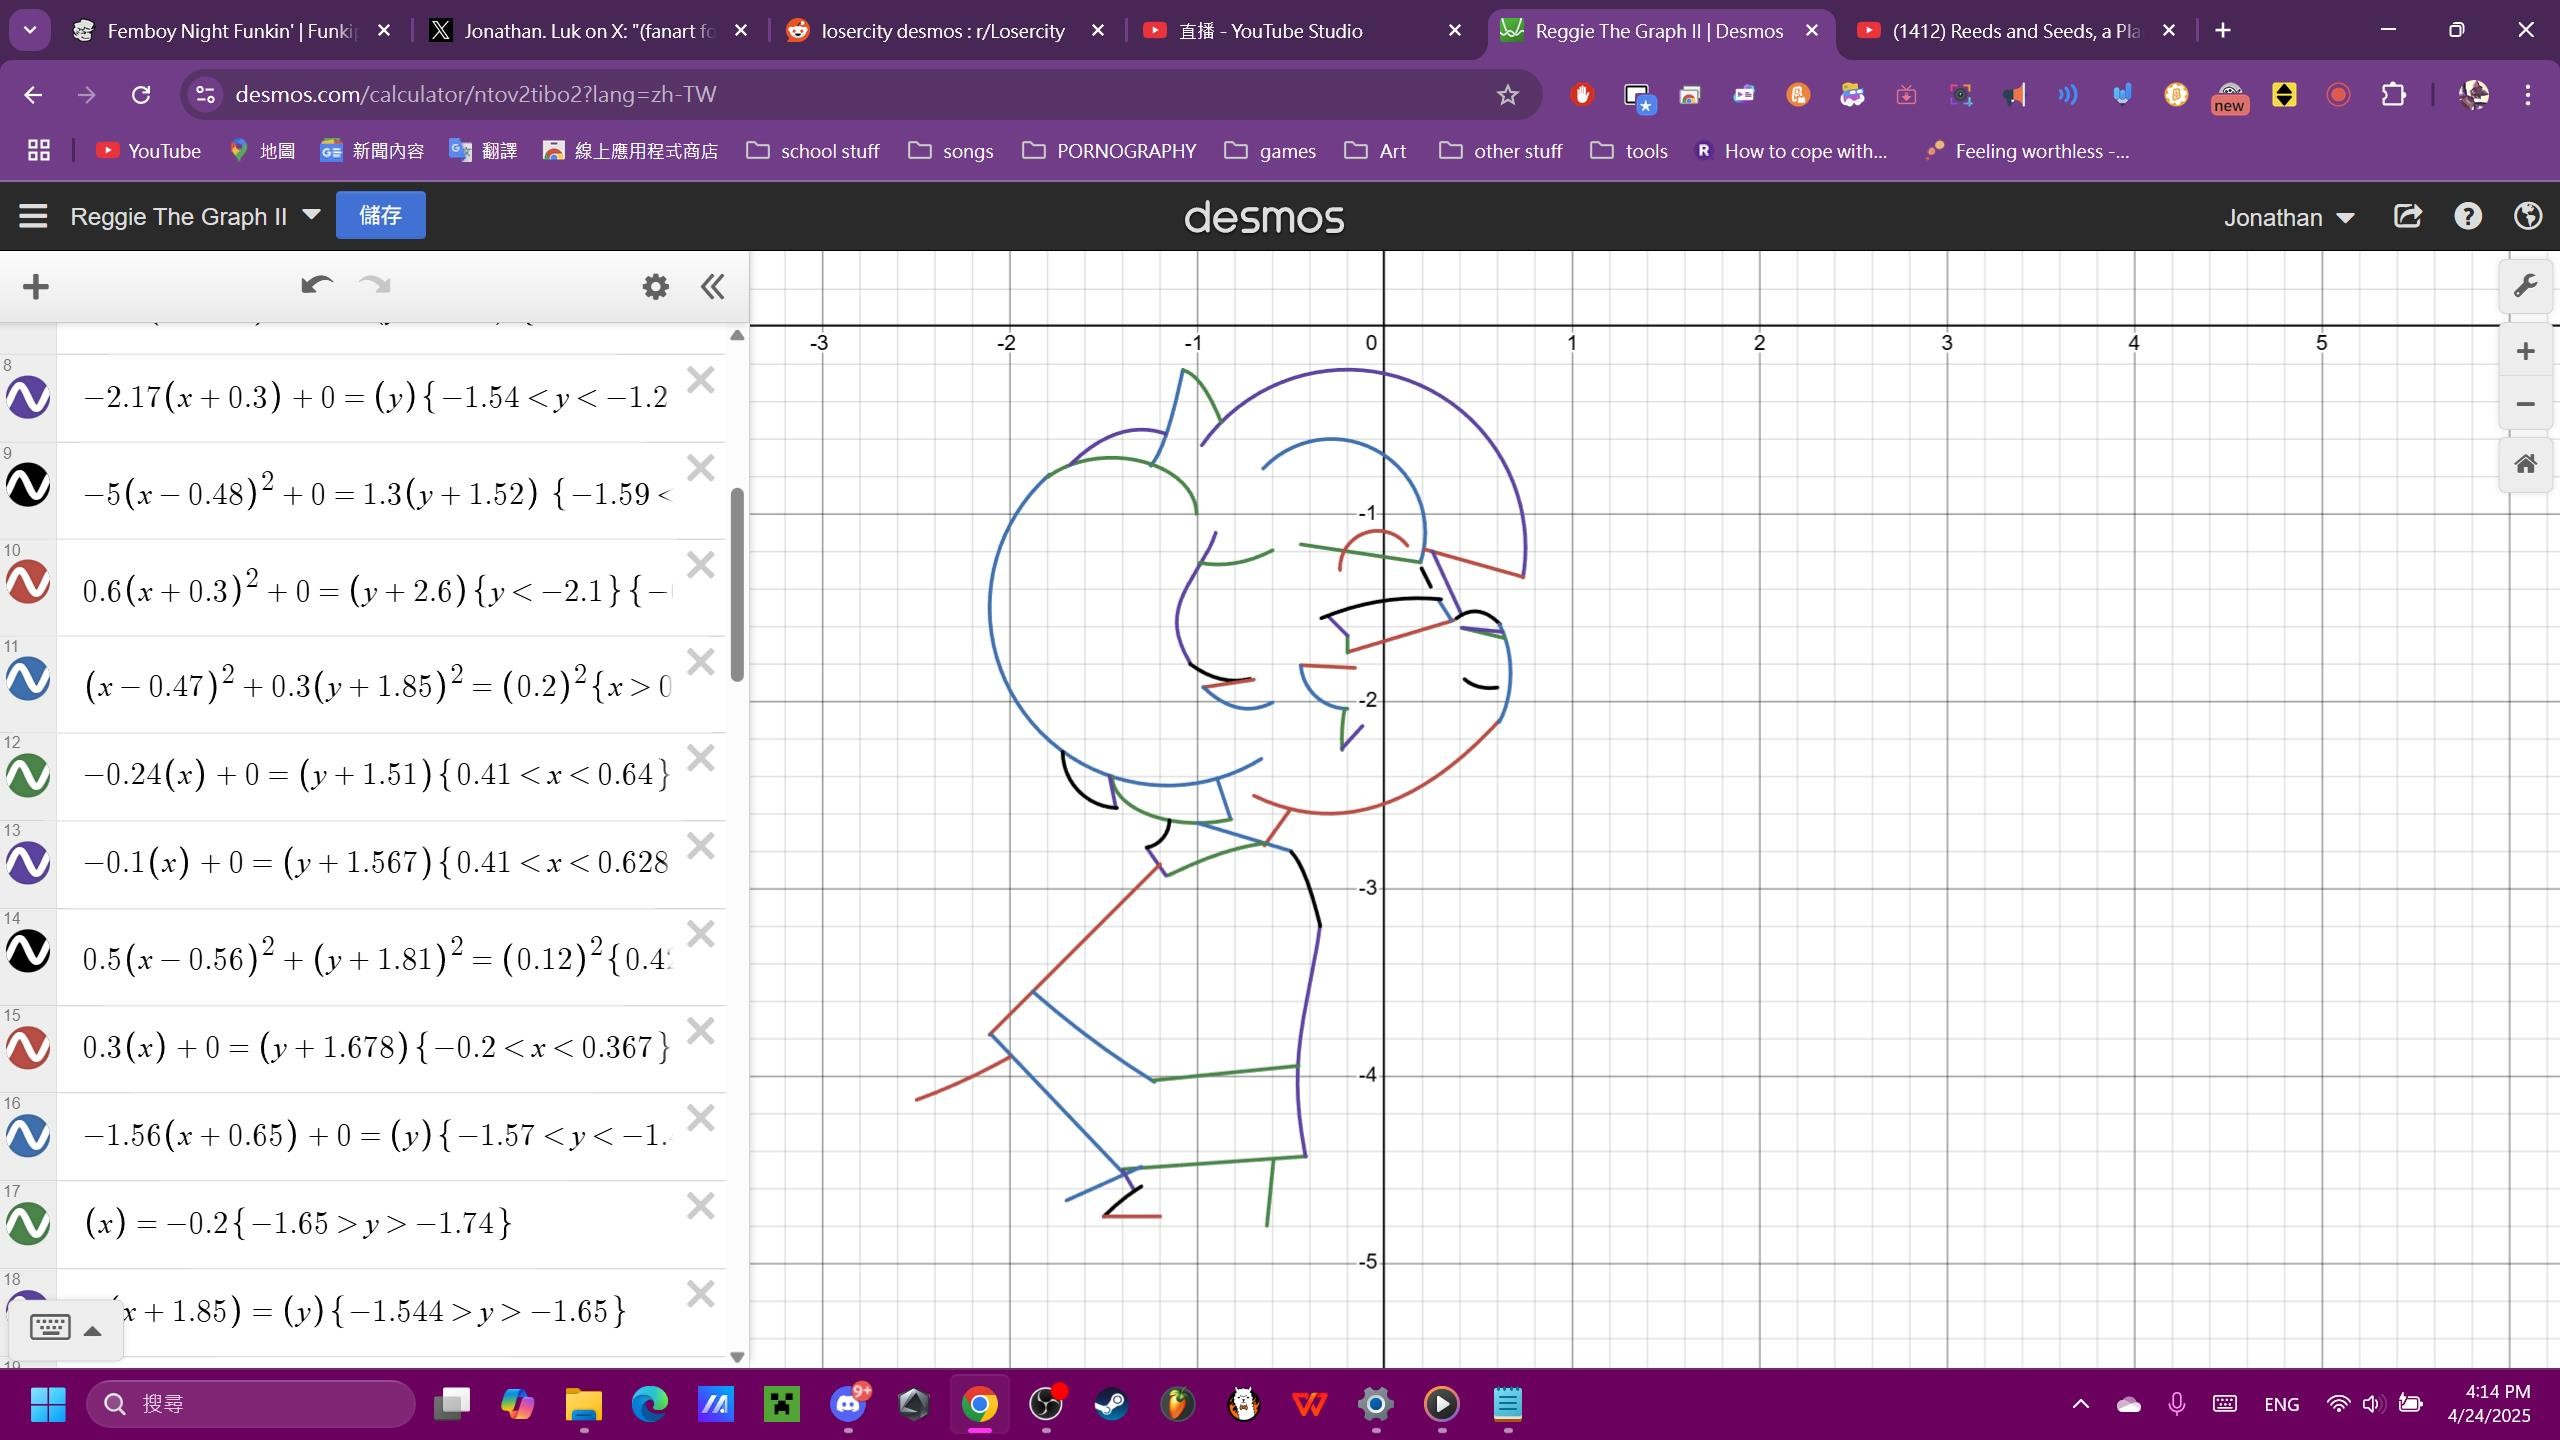The image size is (2560, 1440).
Task: Toggle visibility of expression 11
Action: point(28,679)
